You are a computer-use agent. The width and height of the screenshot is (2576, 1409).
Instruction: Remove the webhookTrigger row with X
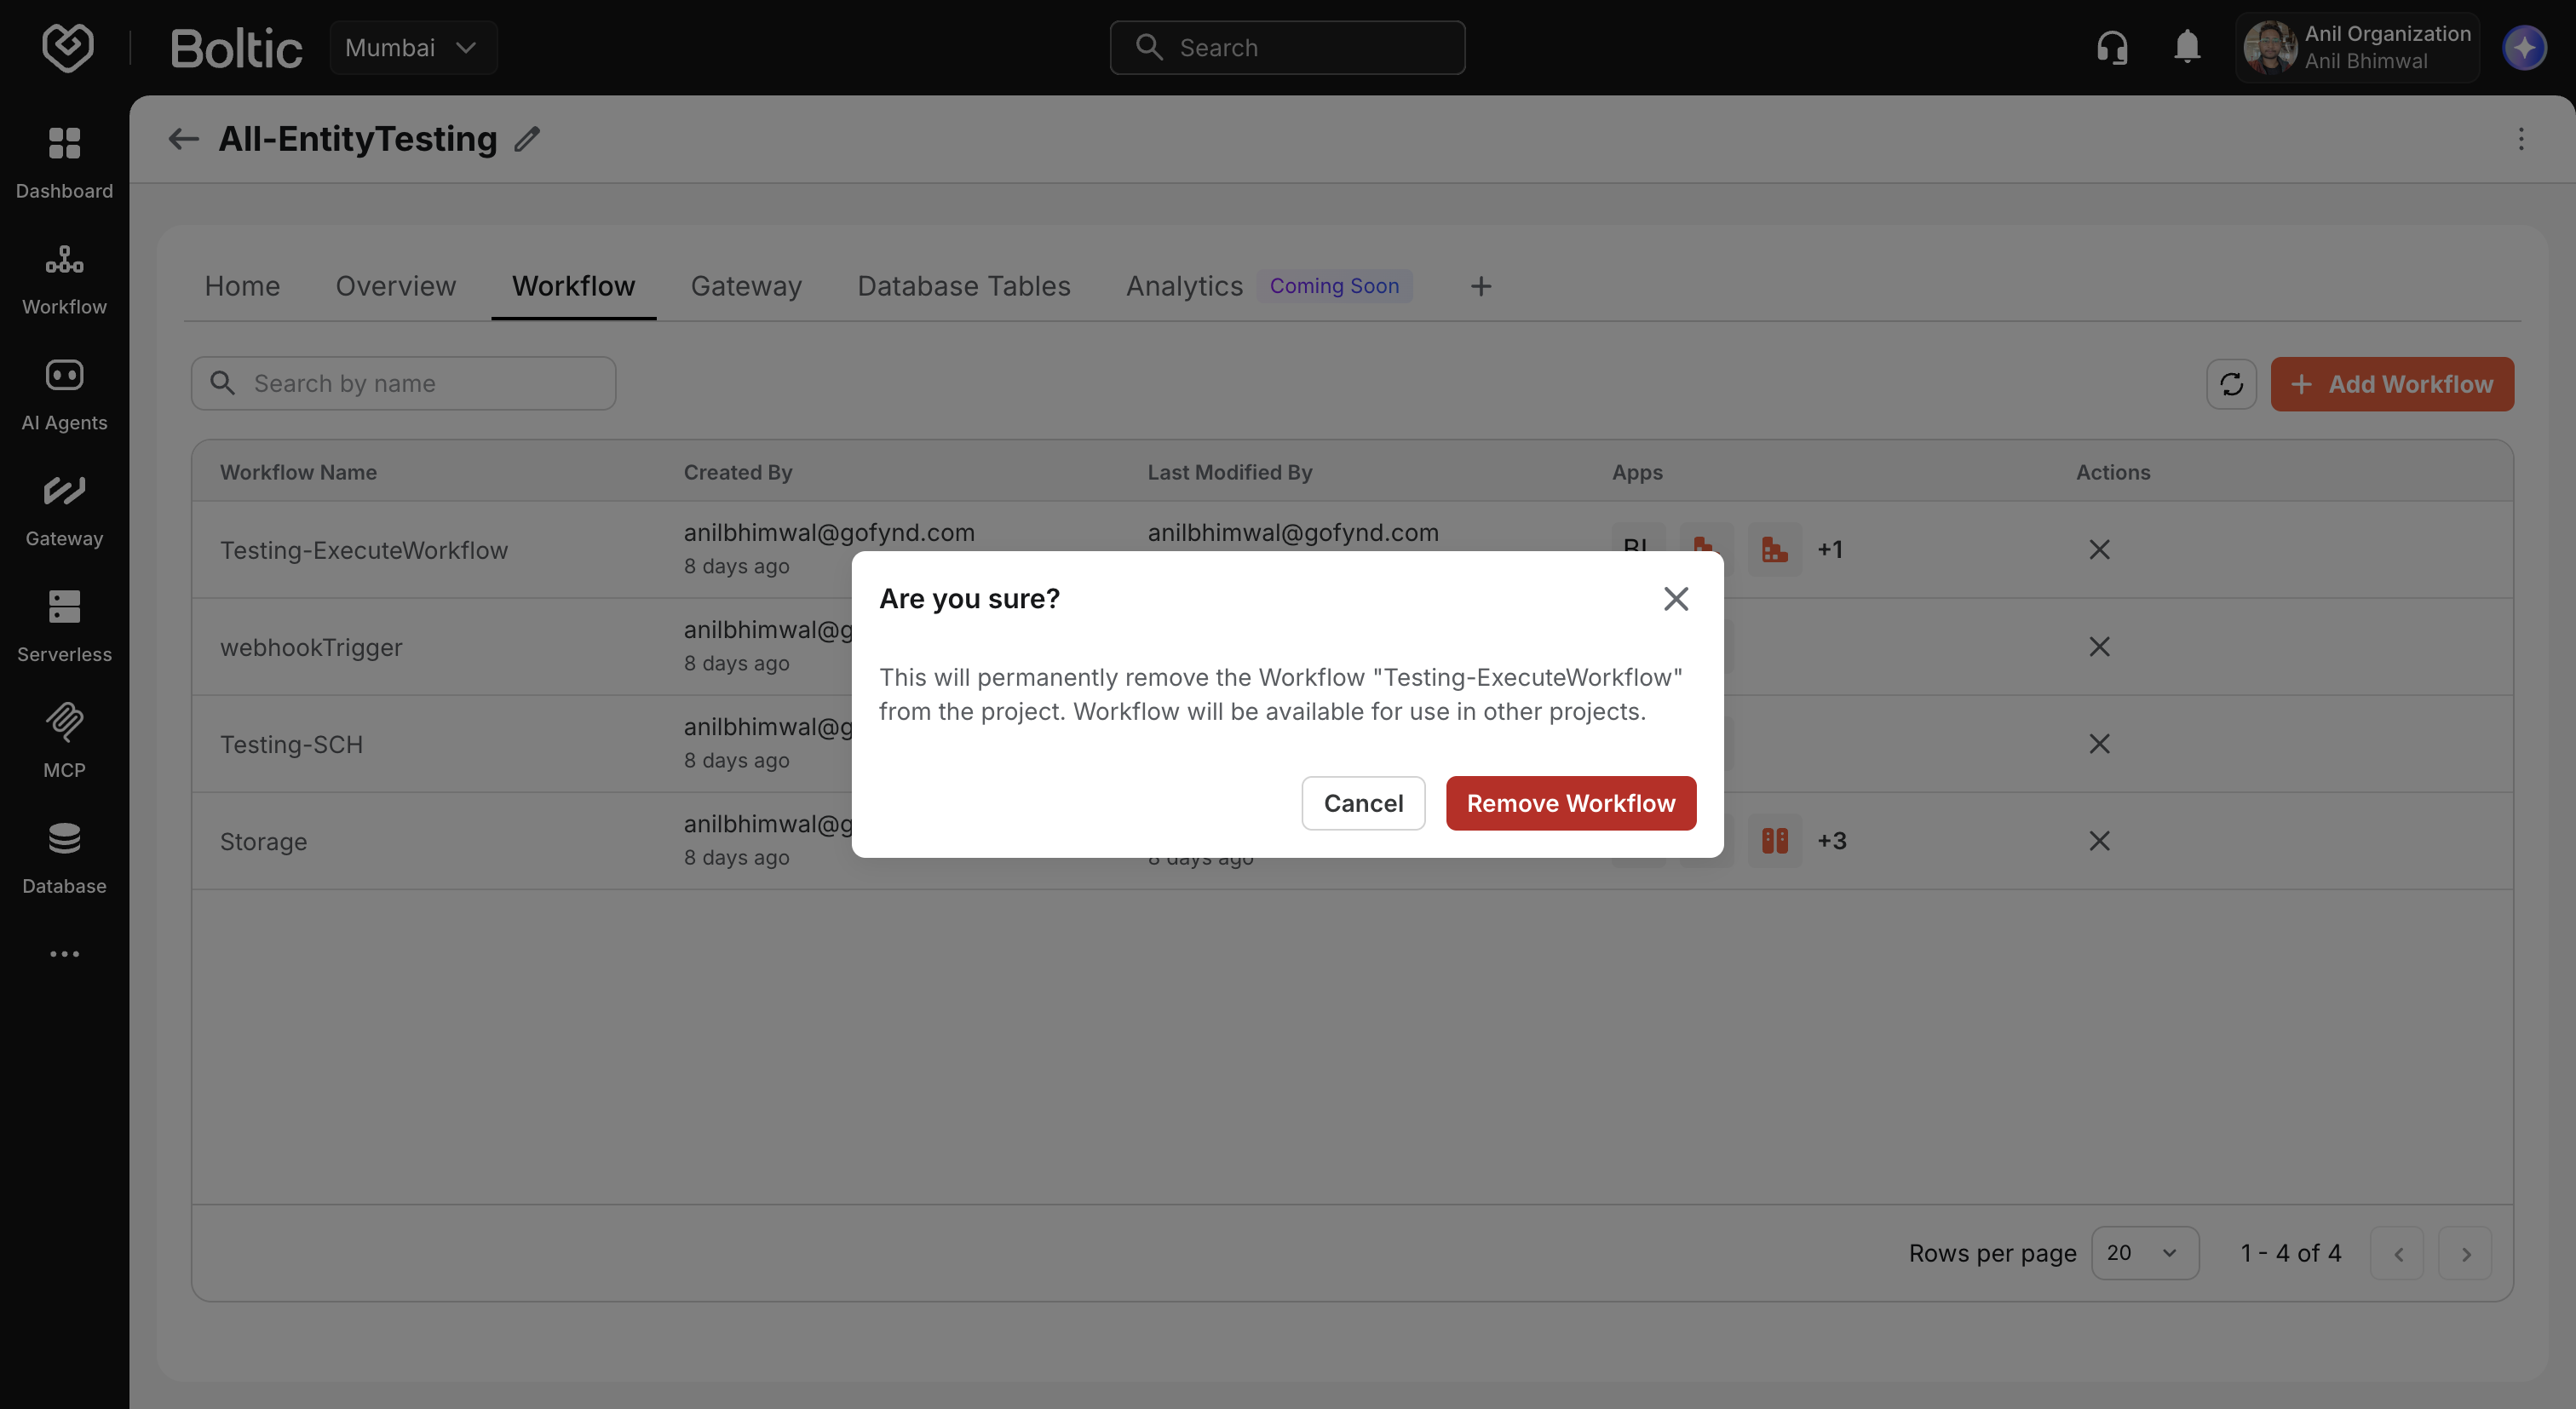click(x=2099, y=646)
